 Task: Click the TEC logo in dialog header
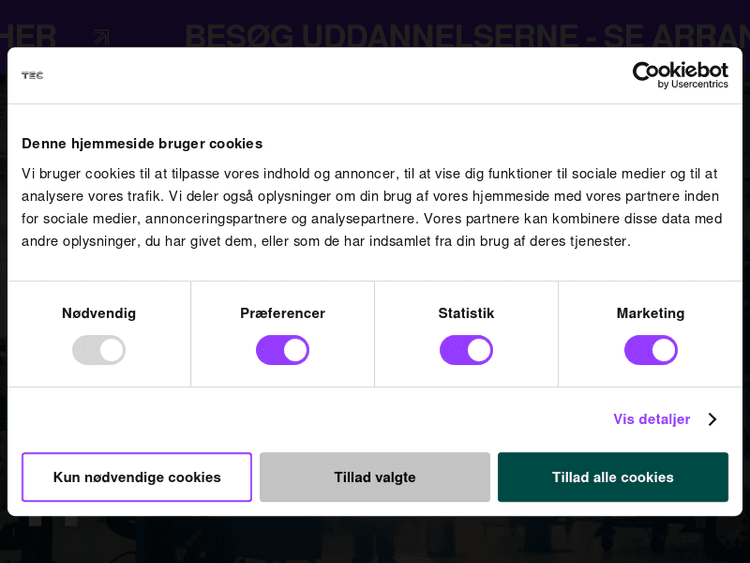32,75
